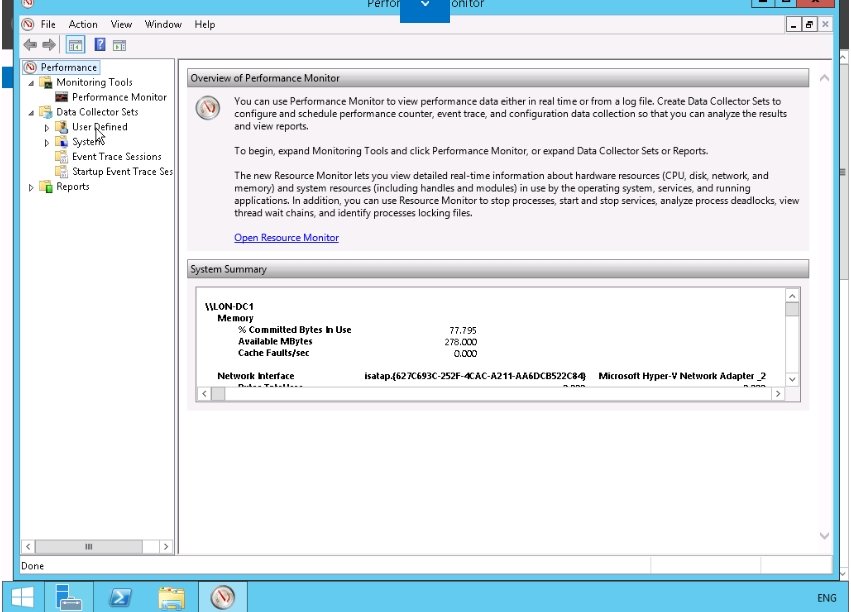Toggle the Show/Hide Action Pane icon
This screenshot has height=612, width=851.
[119, 45]
